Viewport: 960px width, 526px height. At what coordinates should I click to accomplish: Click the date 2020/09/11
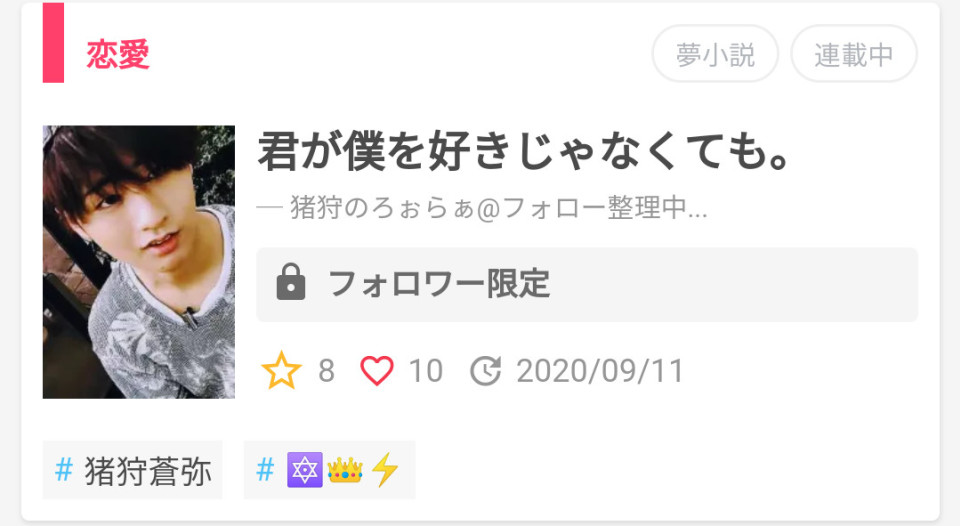599,371
